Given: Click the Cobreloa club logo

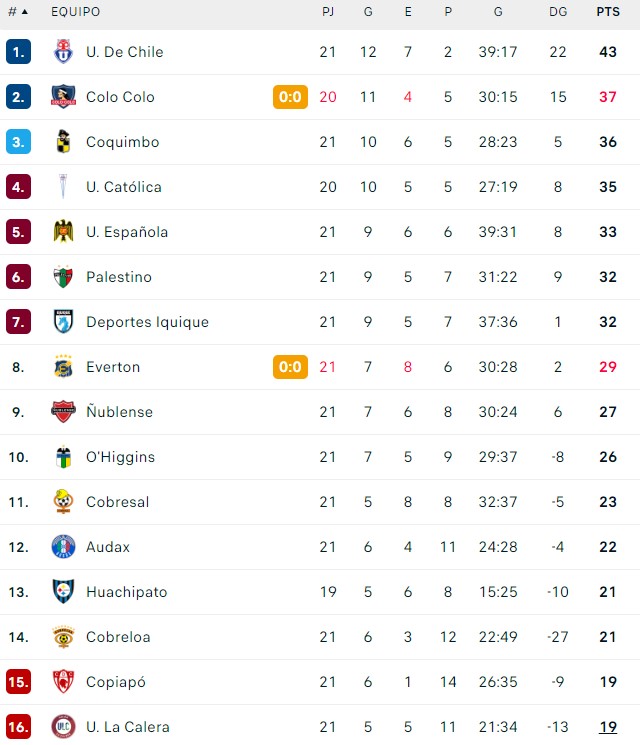Looking at the screenshot, I should [x=63, y=637].
